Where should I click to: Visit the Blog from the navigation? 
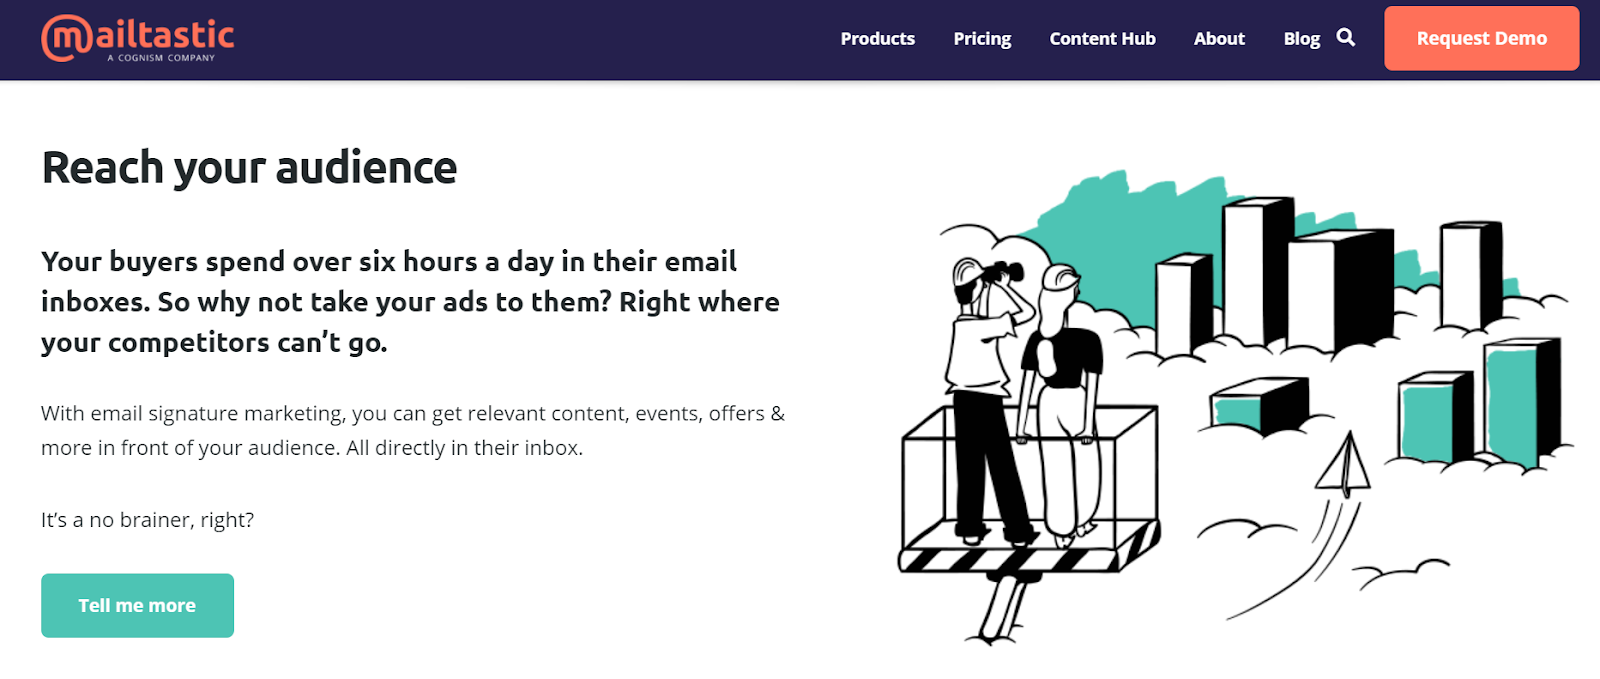point(1301,39)
